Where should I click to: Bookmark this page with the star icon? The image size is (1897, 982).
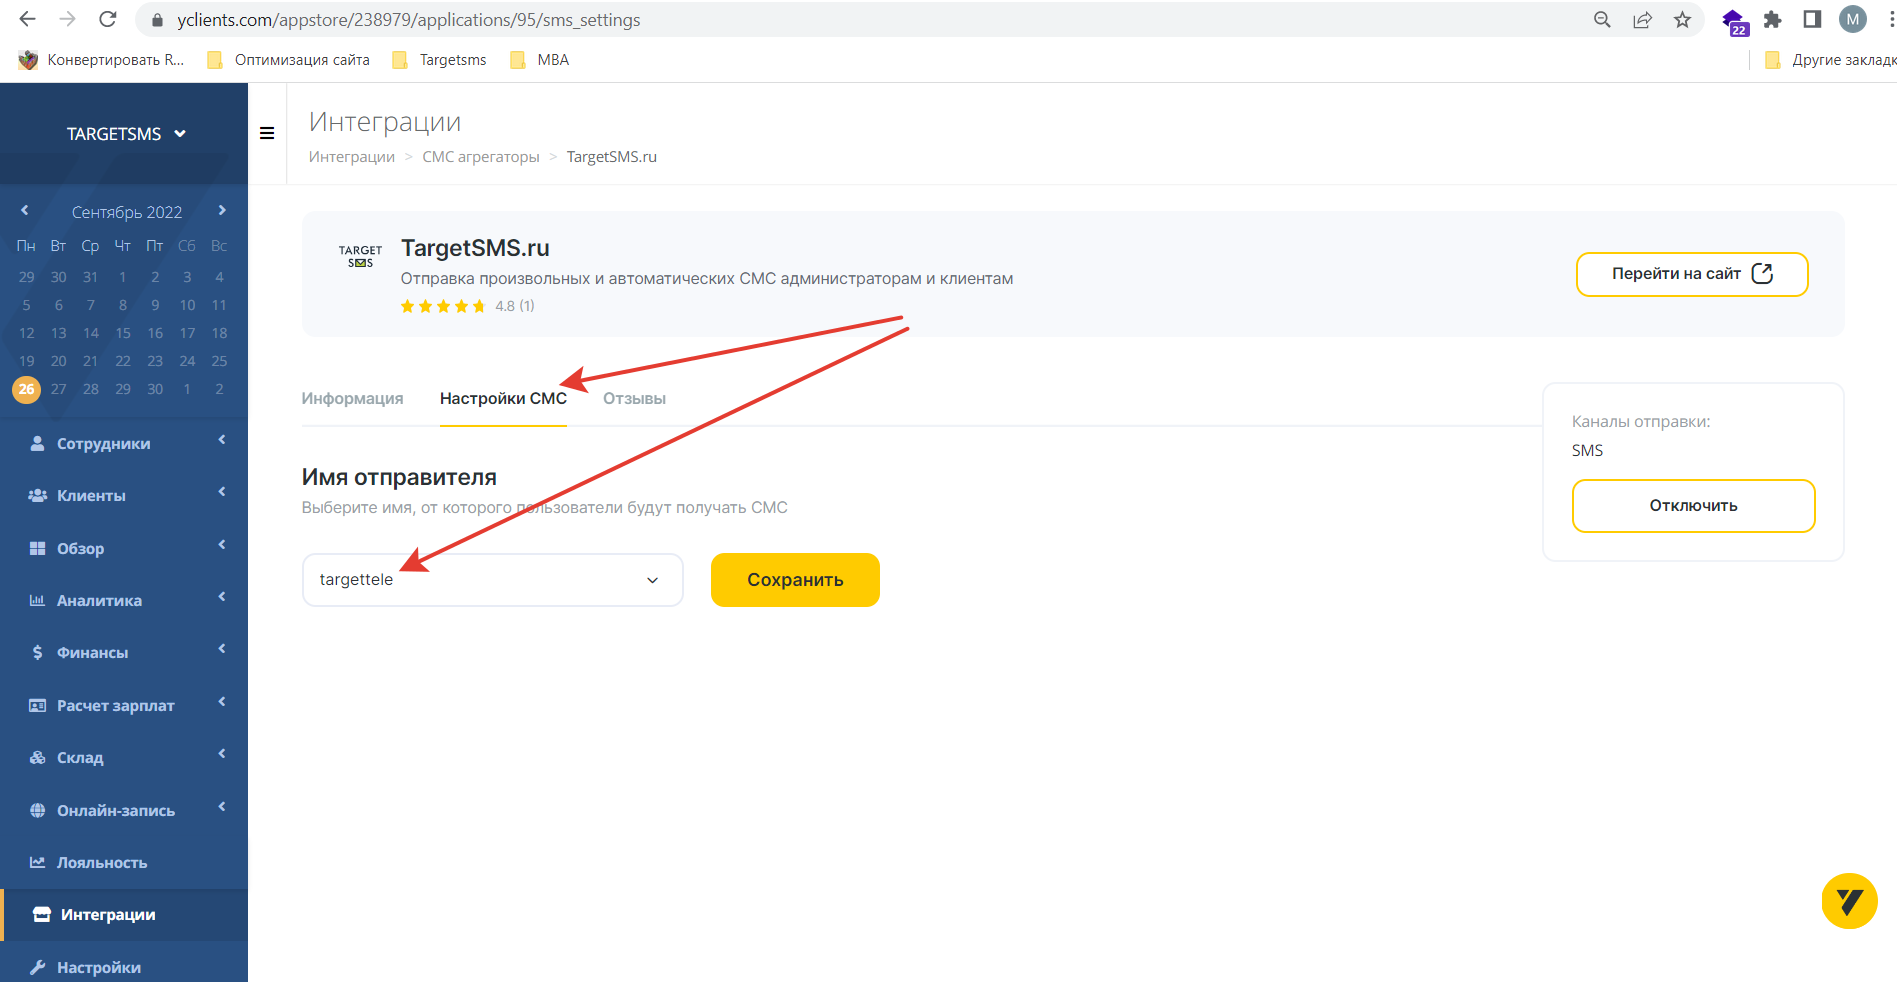coord(1682,19)
